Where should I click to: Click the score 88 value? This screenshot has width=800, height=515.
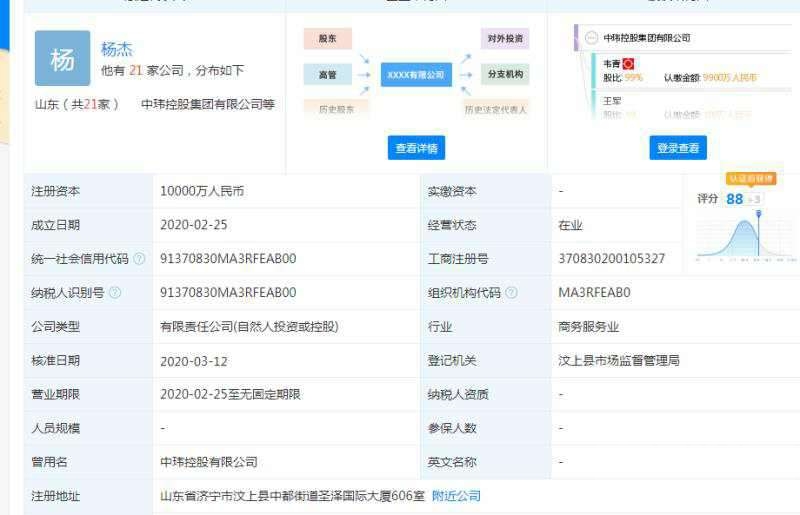coord(734,199)
